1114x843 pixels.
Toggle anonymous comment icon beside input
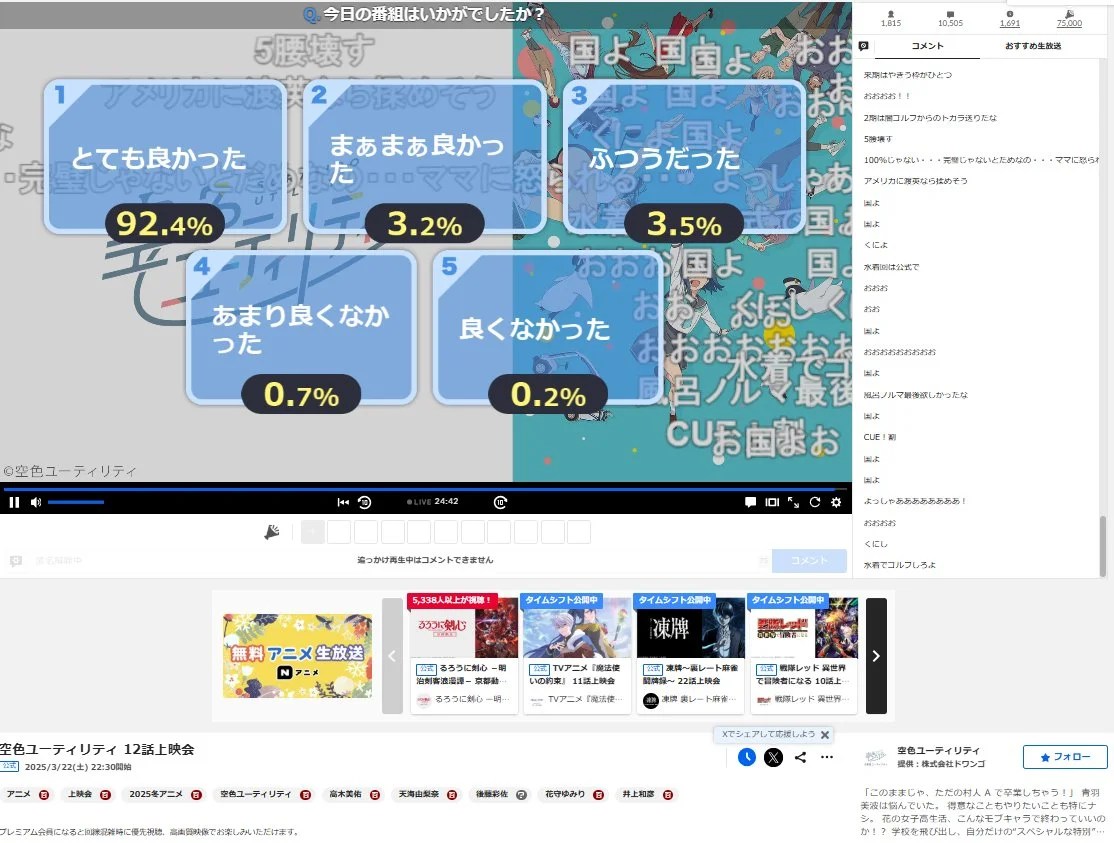pos(16,561)
